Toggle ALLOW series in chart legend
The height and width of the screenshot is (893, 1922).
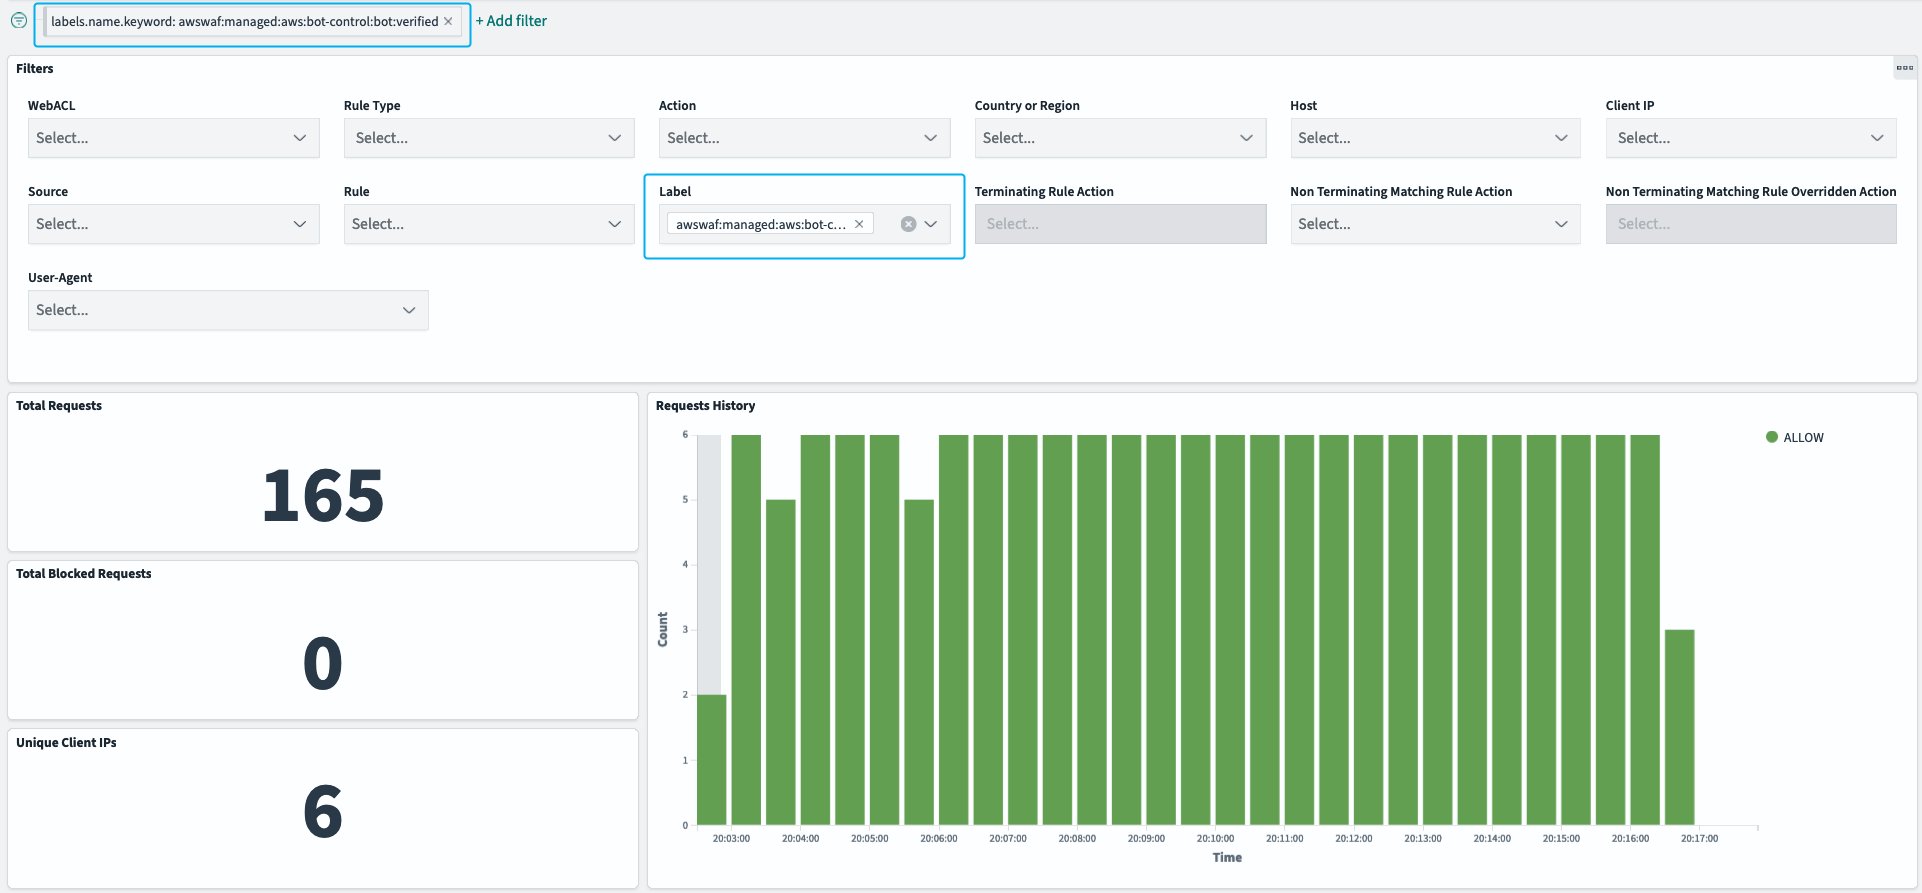[x=1803, y=437]
